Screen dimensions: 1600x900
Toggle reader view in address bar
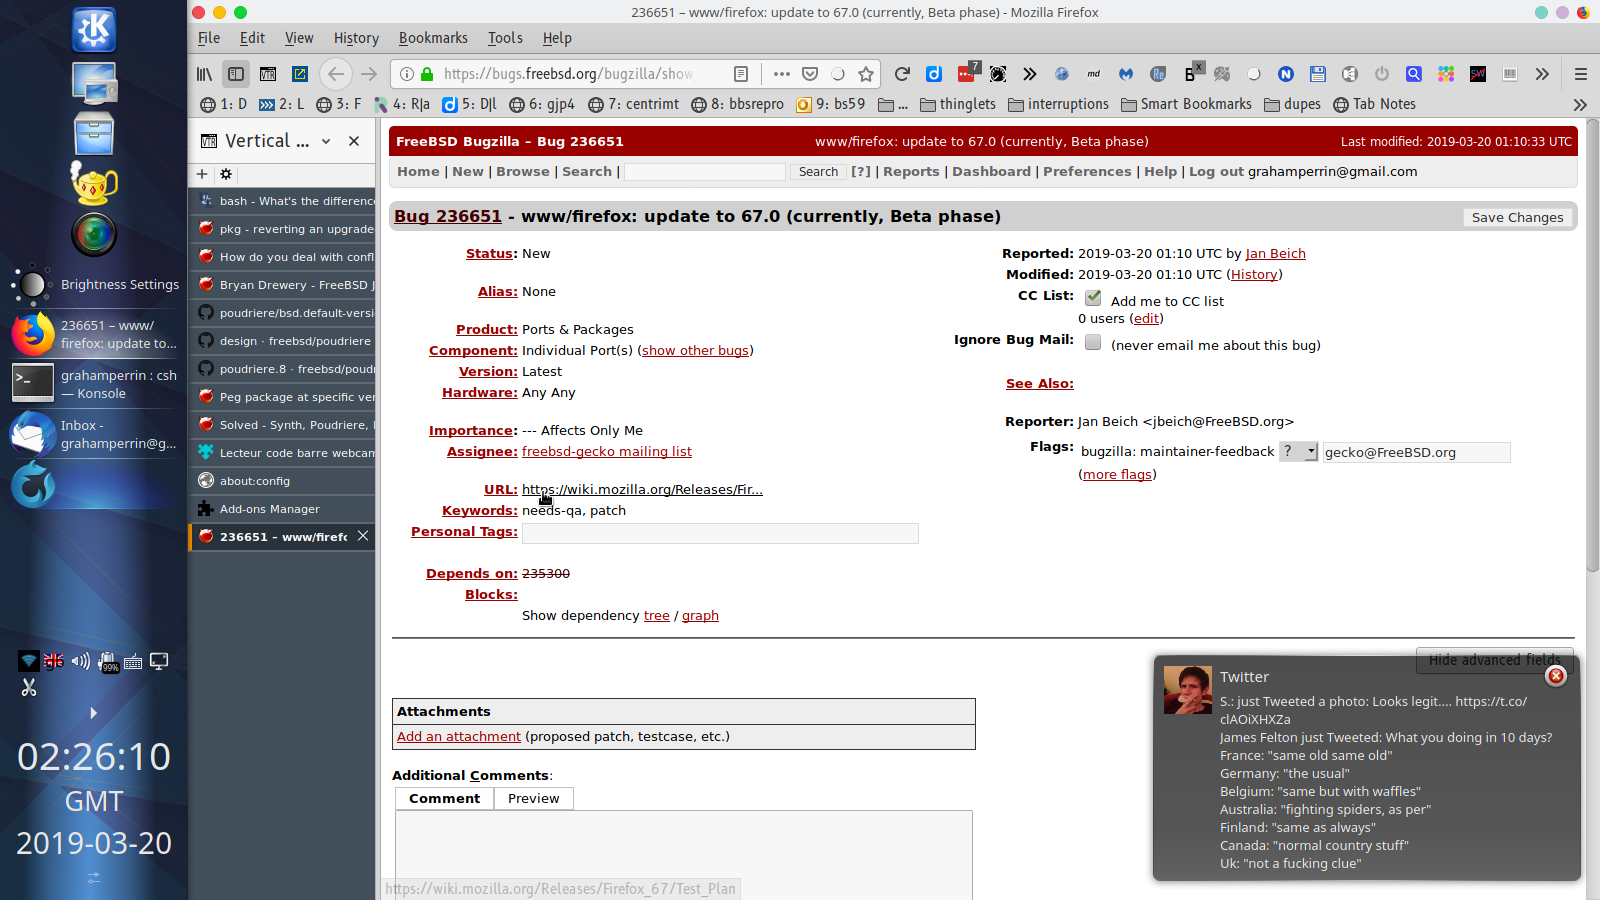pos(741,74)
